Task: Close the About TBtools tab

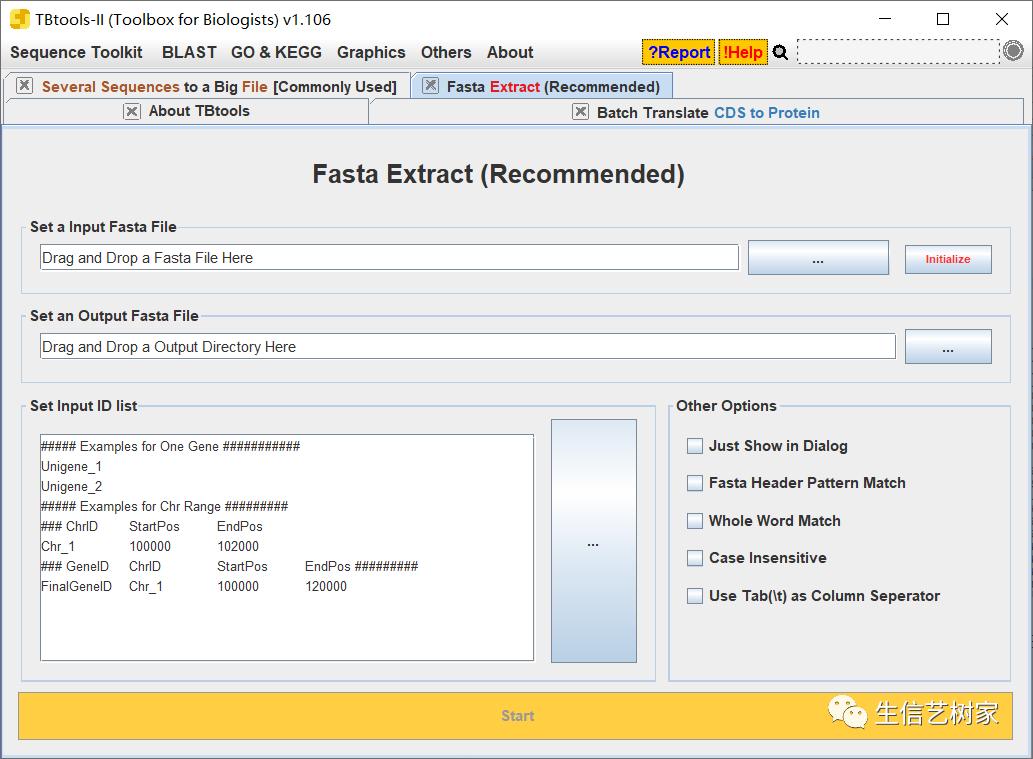Action: (x=132, y=111)
